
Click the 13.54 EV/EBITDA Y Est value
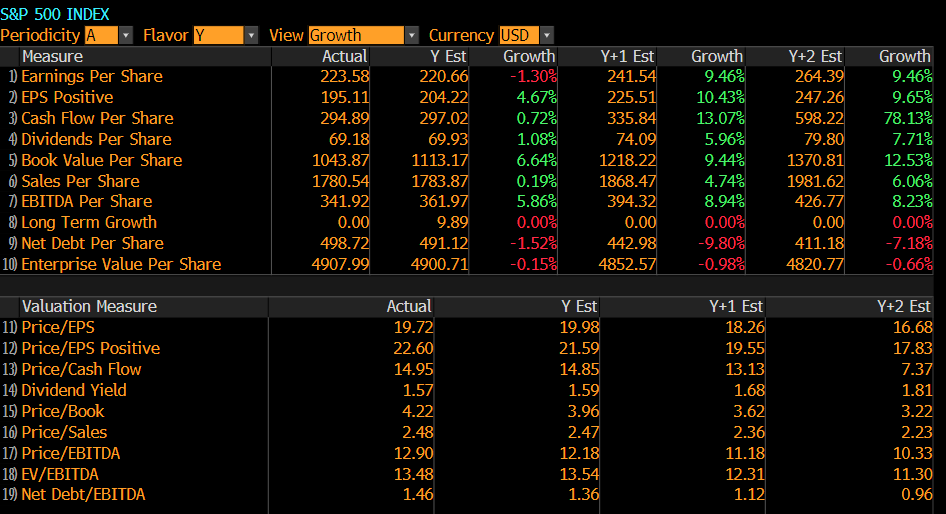point(579,475)
